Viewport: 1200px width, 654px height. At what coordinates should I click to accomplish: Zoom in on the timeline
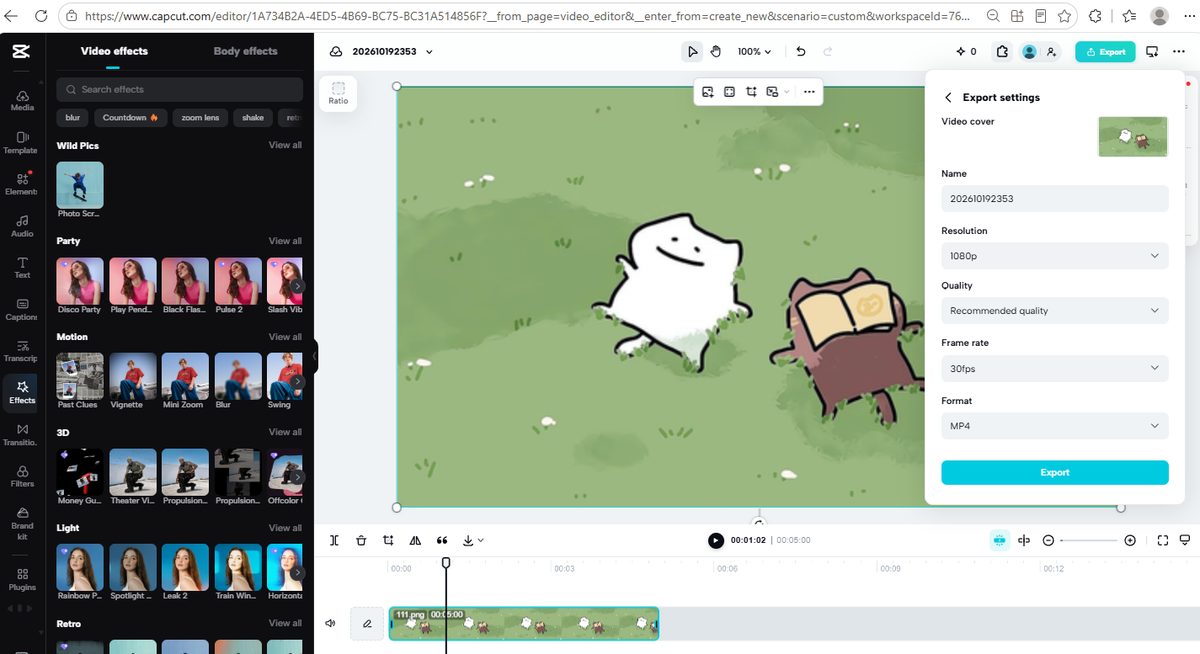tap(1130, 540)
